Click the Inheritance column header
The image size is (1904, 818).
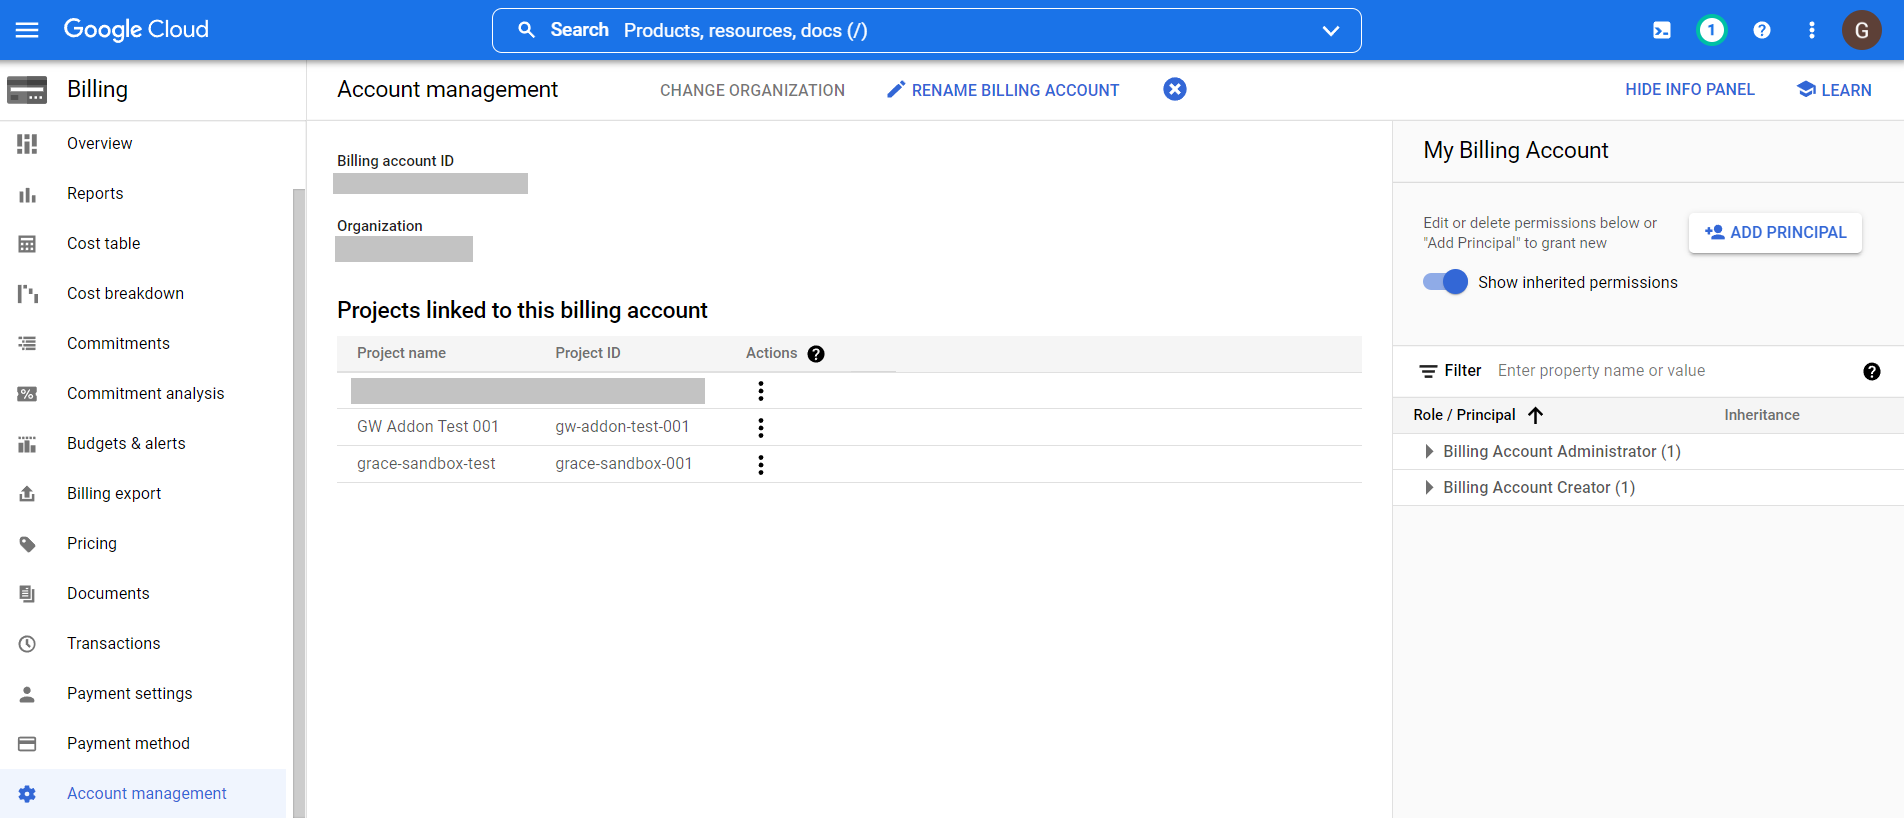(x=1761, y=415)
